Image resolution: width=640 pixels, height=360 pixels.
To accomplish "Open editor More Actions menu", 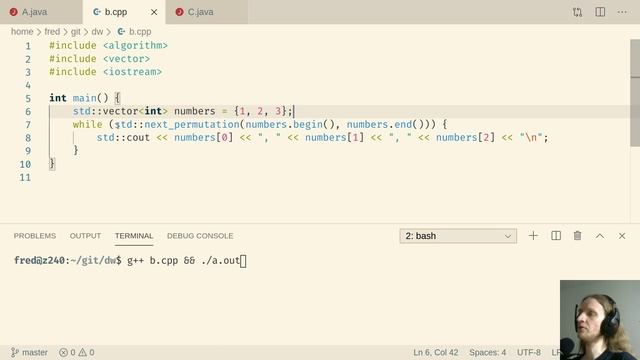I will pyautogui.click(x=622, y=12).
